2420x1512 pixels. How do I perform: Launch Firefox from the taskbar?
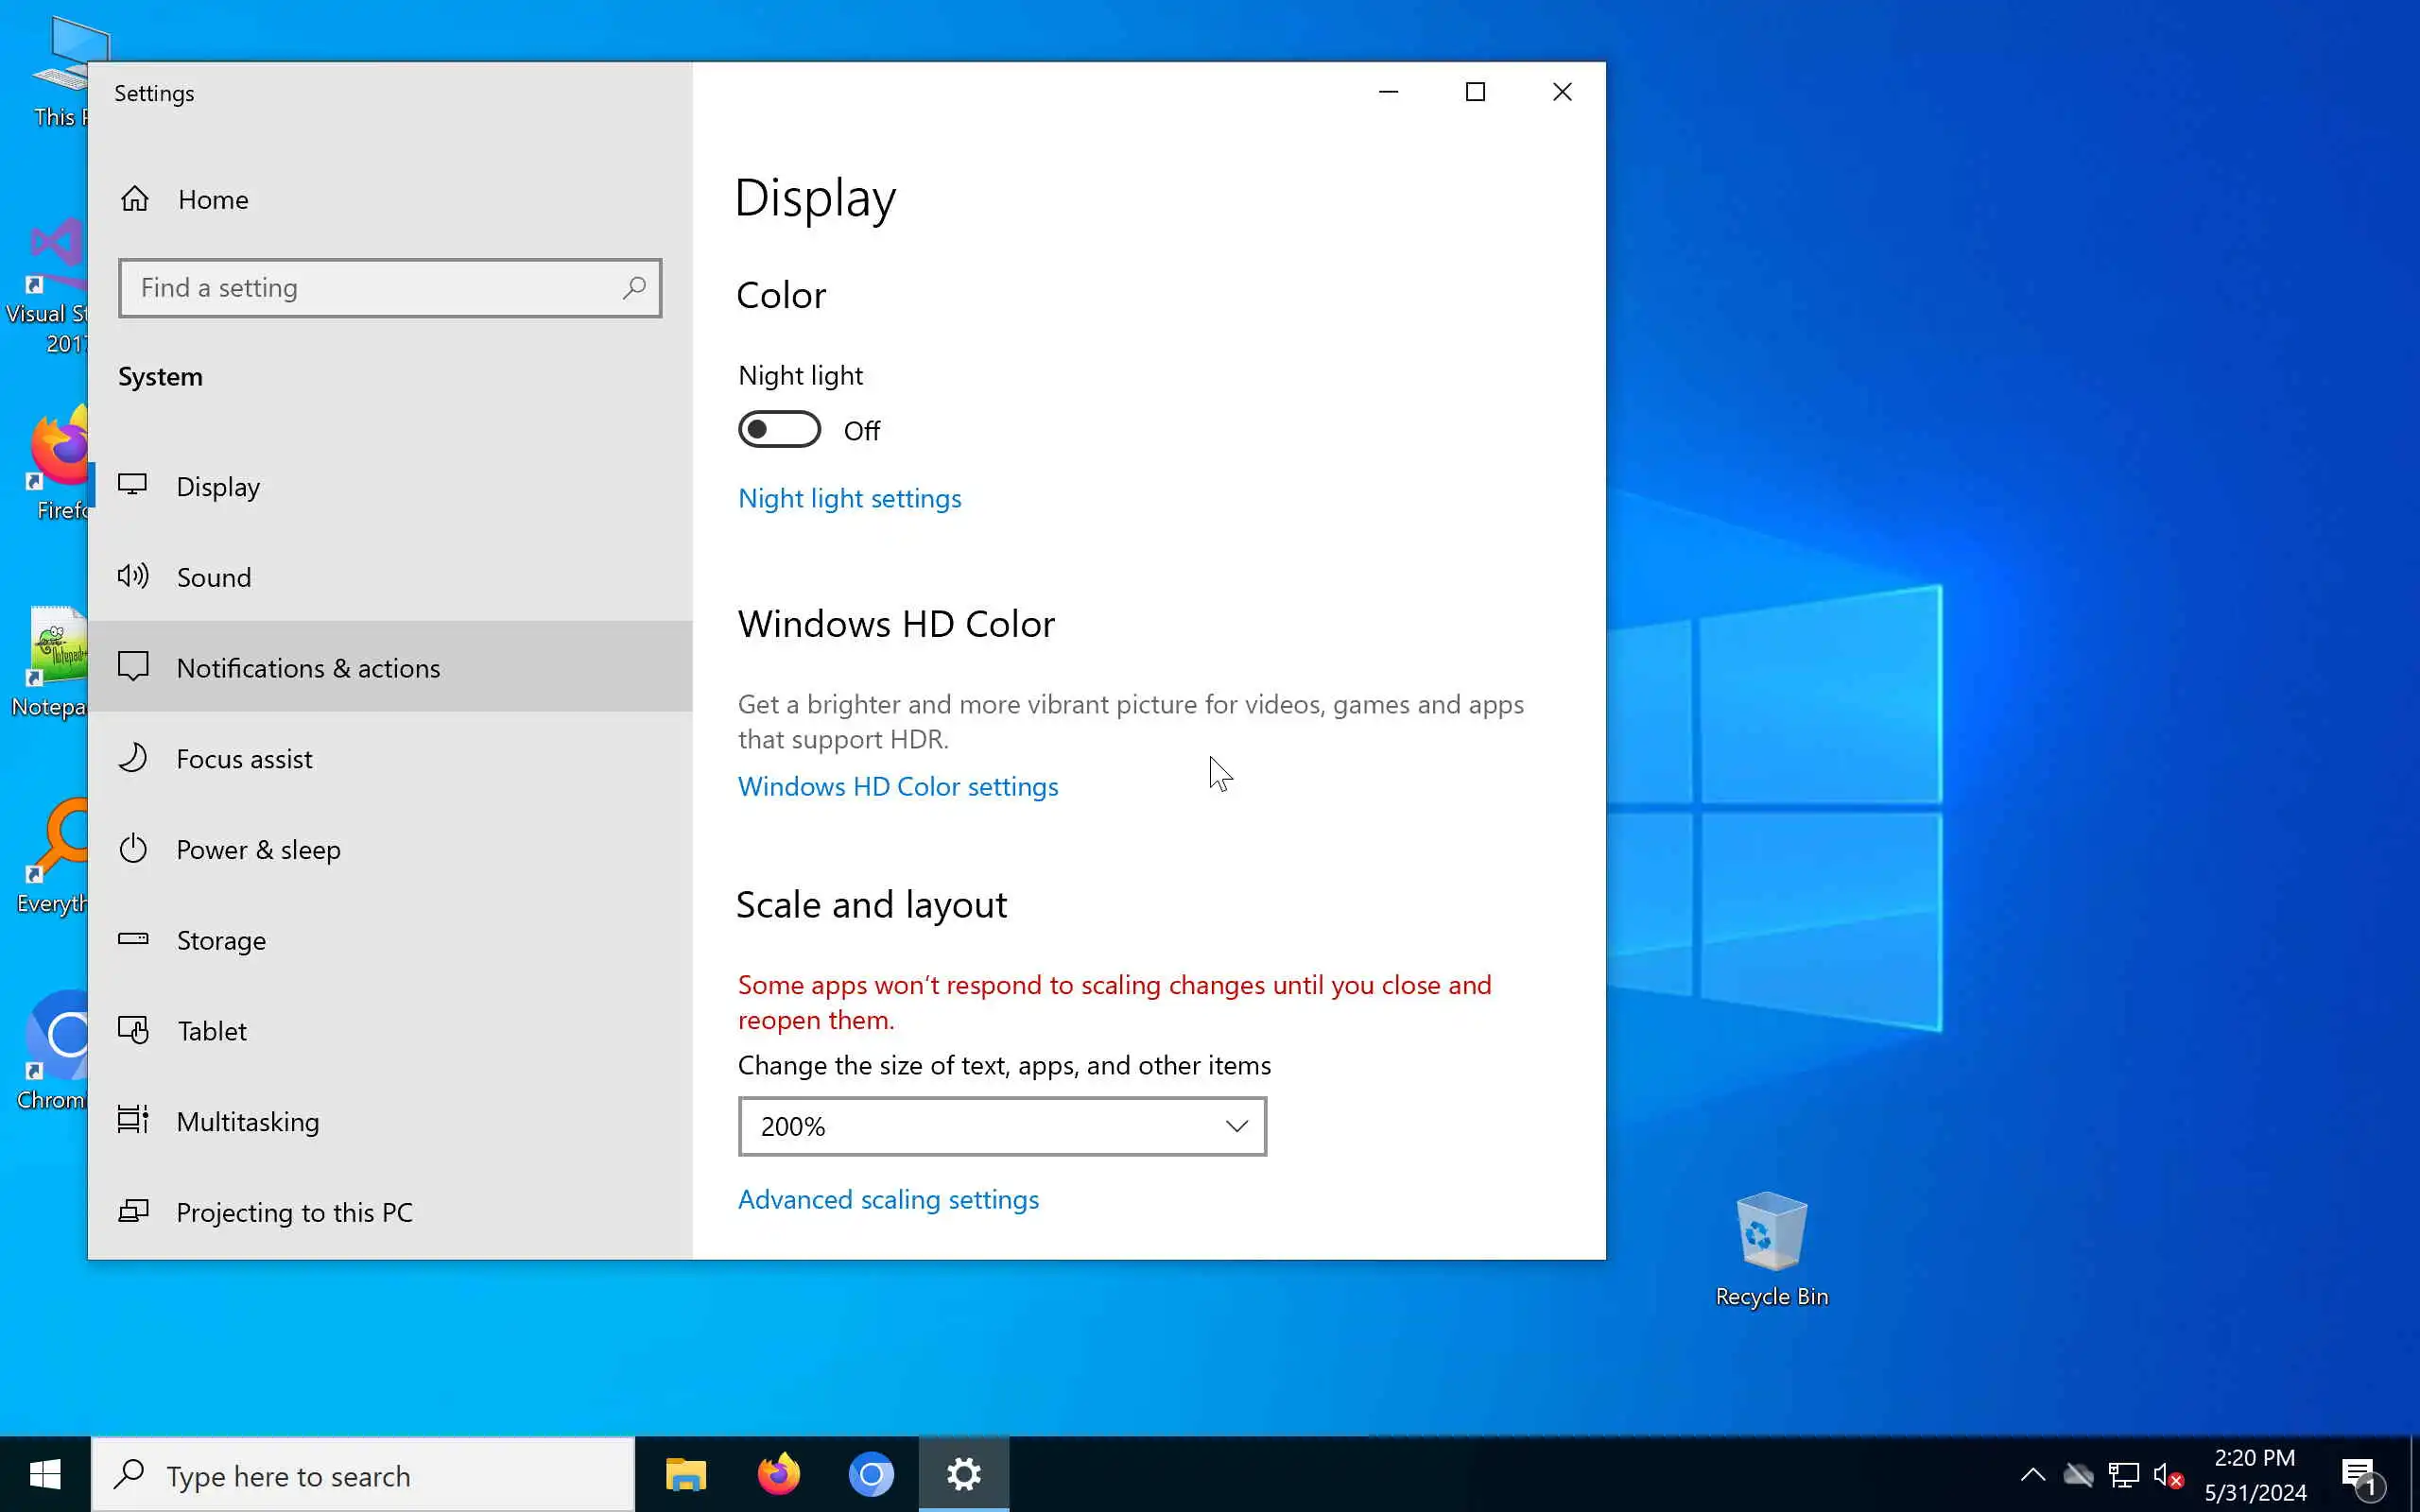pyautogui.click(x=778, y=1474)
